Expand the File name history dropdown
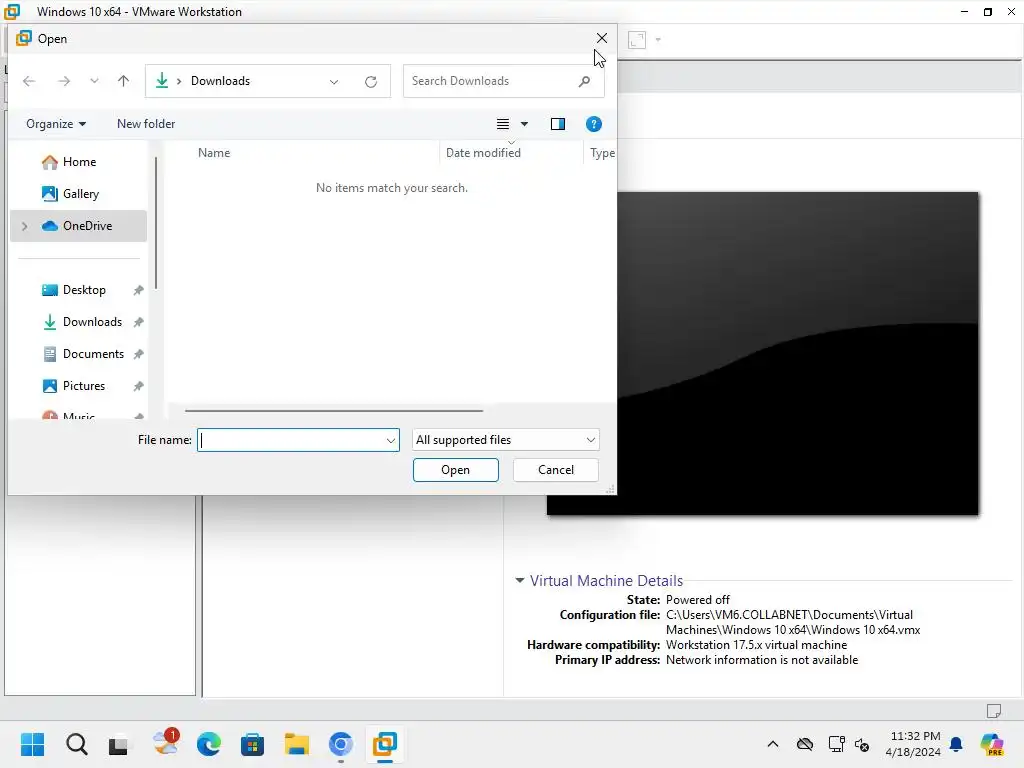The image size is (1024, 768). click(x=391, y=440)
